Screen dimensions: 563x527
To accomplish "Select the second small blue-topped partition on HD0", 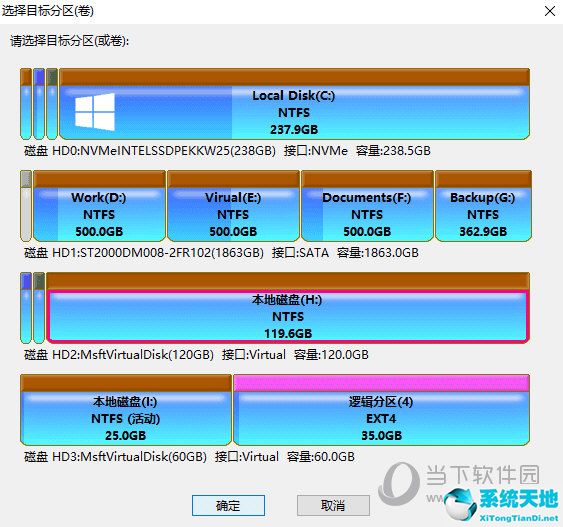I will (39, 104).
